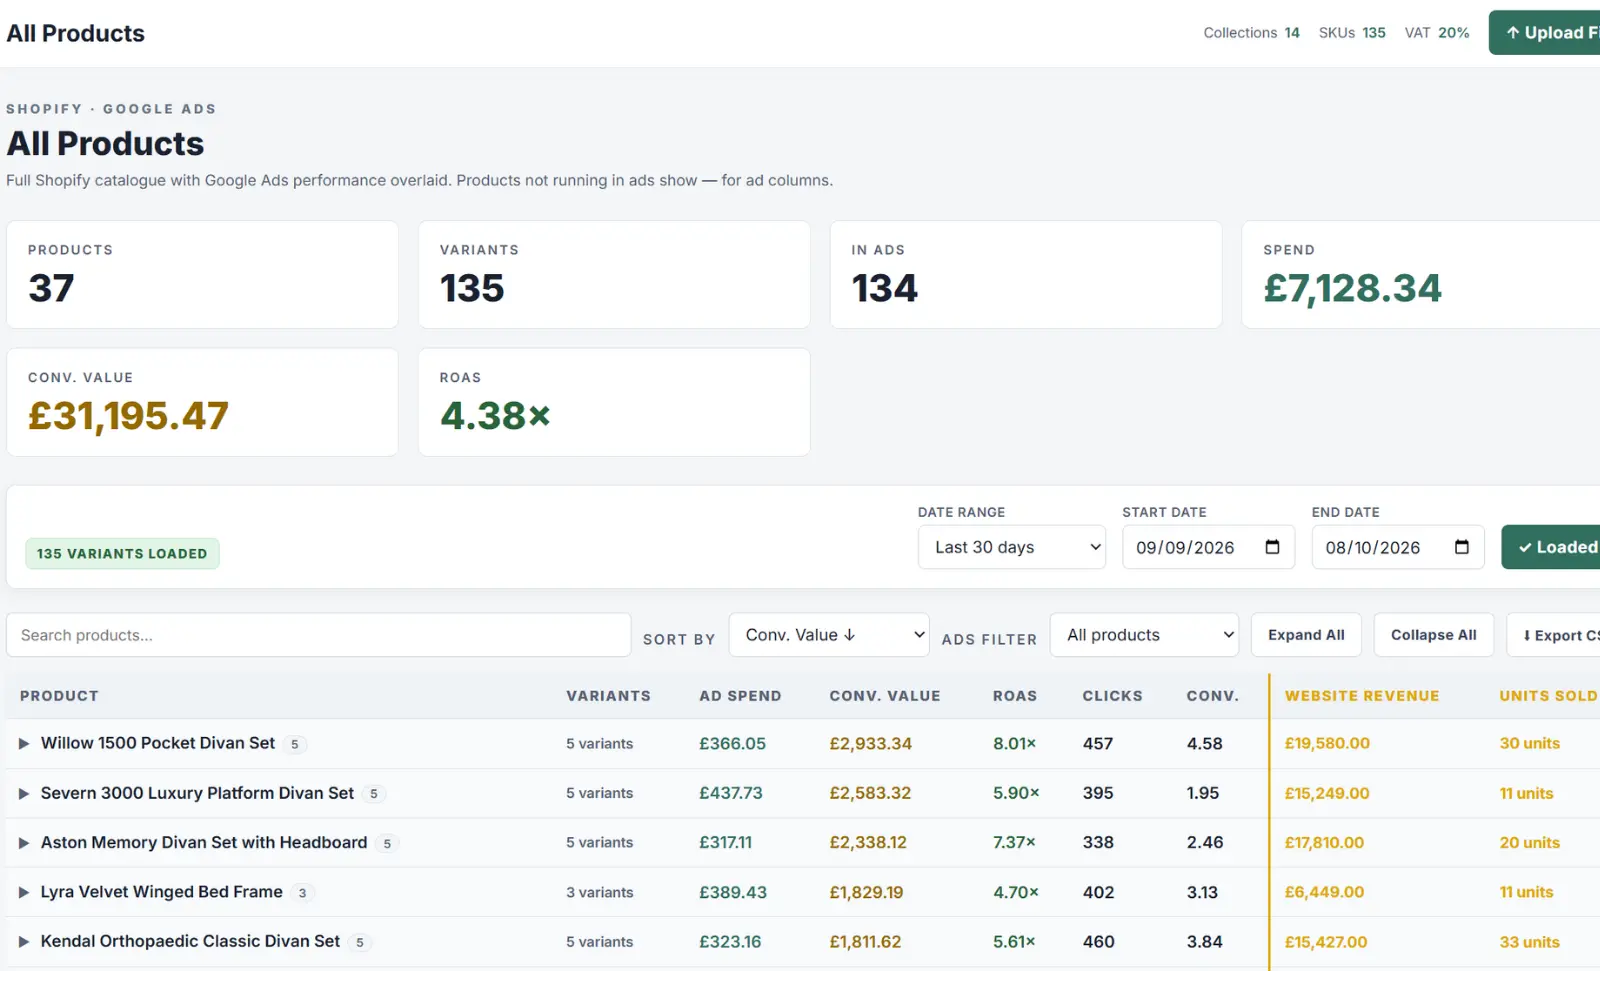Click the 135 Variants Loaded badge

(122, 553)
